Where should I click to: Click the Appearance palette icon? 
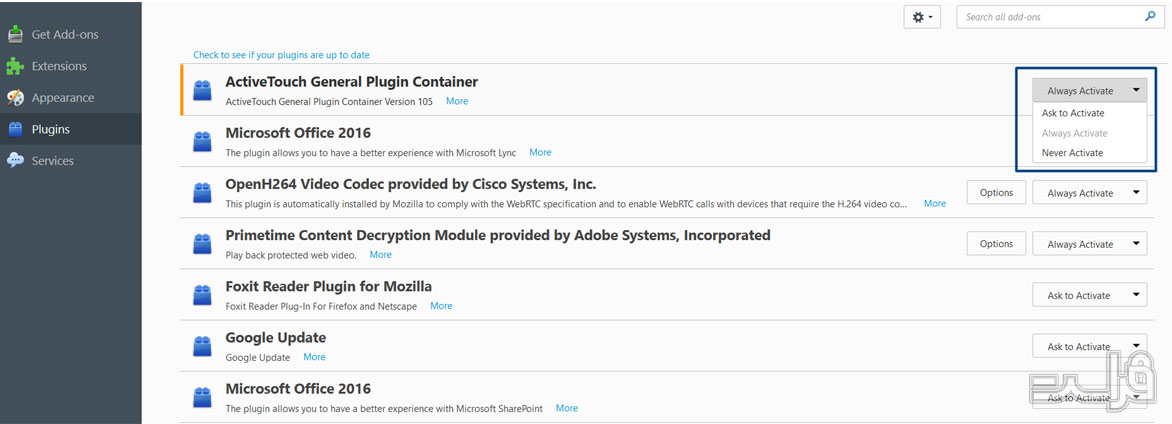pos(15,97)
